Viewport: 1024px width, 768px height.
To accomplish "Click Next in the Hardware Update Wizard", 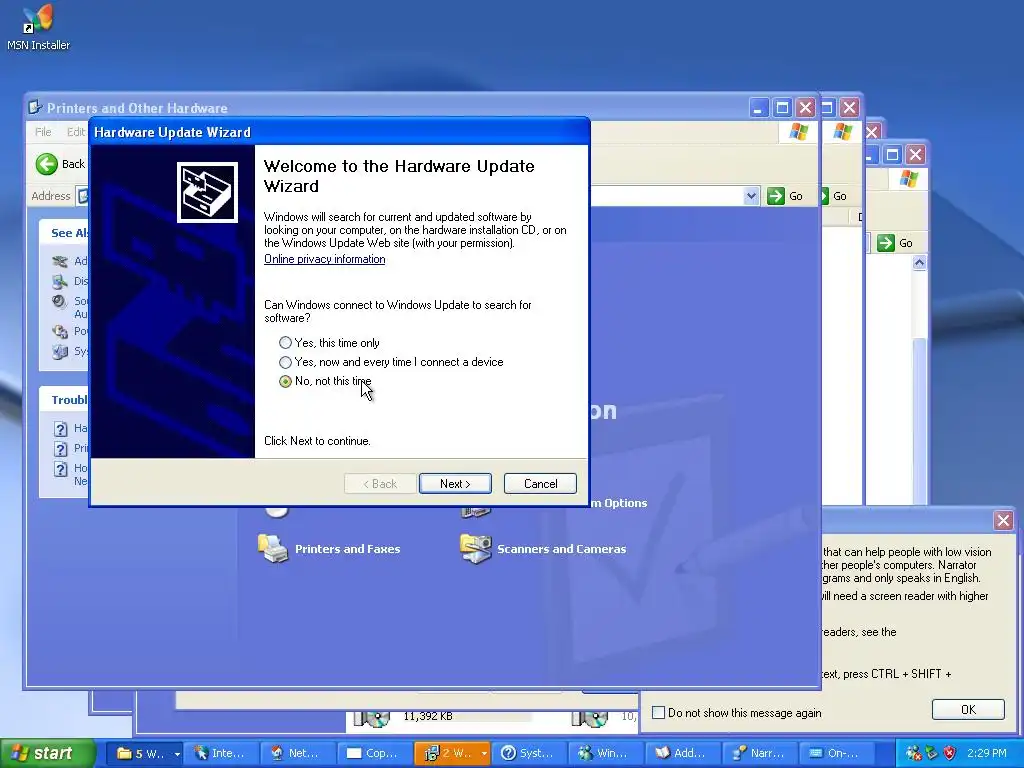I will 455,484.
